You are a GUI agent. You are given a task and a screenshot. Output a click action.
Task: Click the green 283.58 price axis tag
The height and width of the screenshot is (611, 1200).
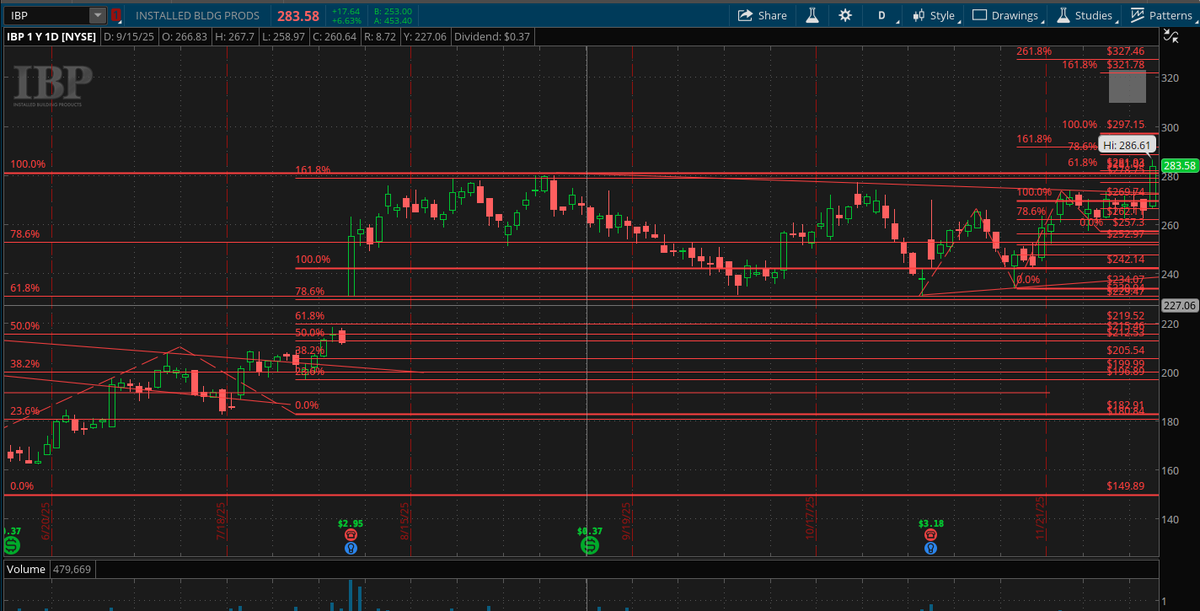tap(1181, 166)
